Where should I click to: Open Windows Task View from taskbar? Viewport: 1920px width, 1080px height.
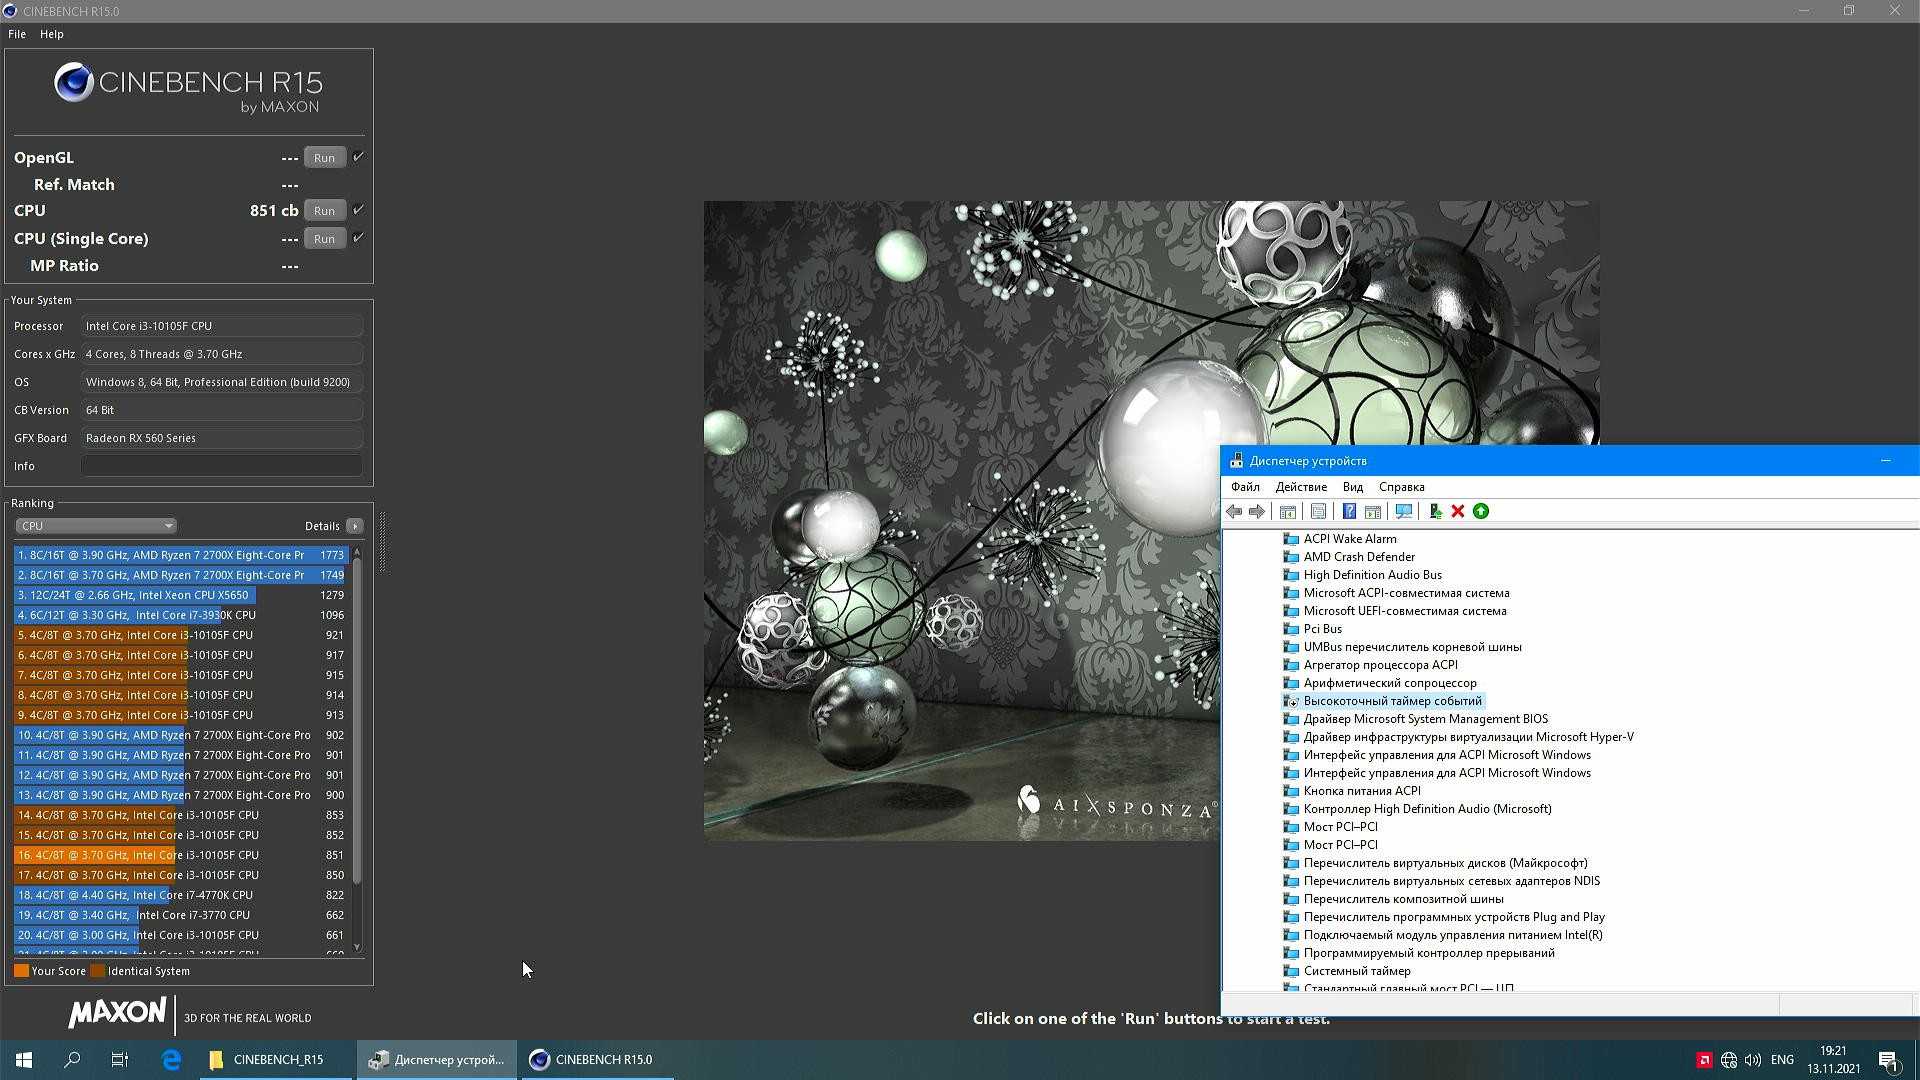tap(120, 1059)
